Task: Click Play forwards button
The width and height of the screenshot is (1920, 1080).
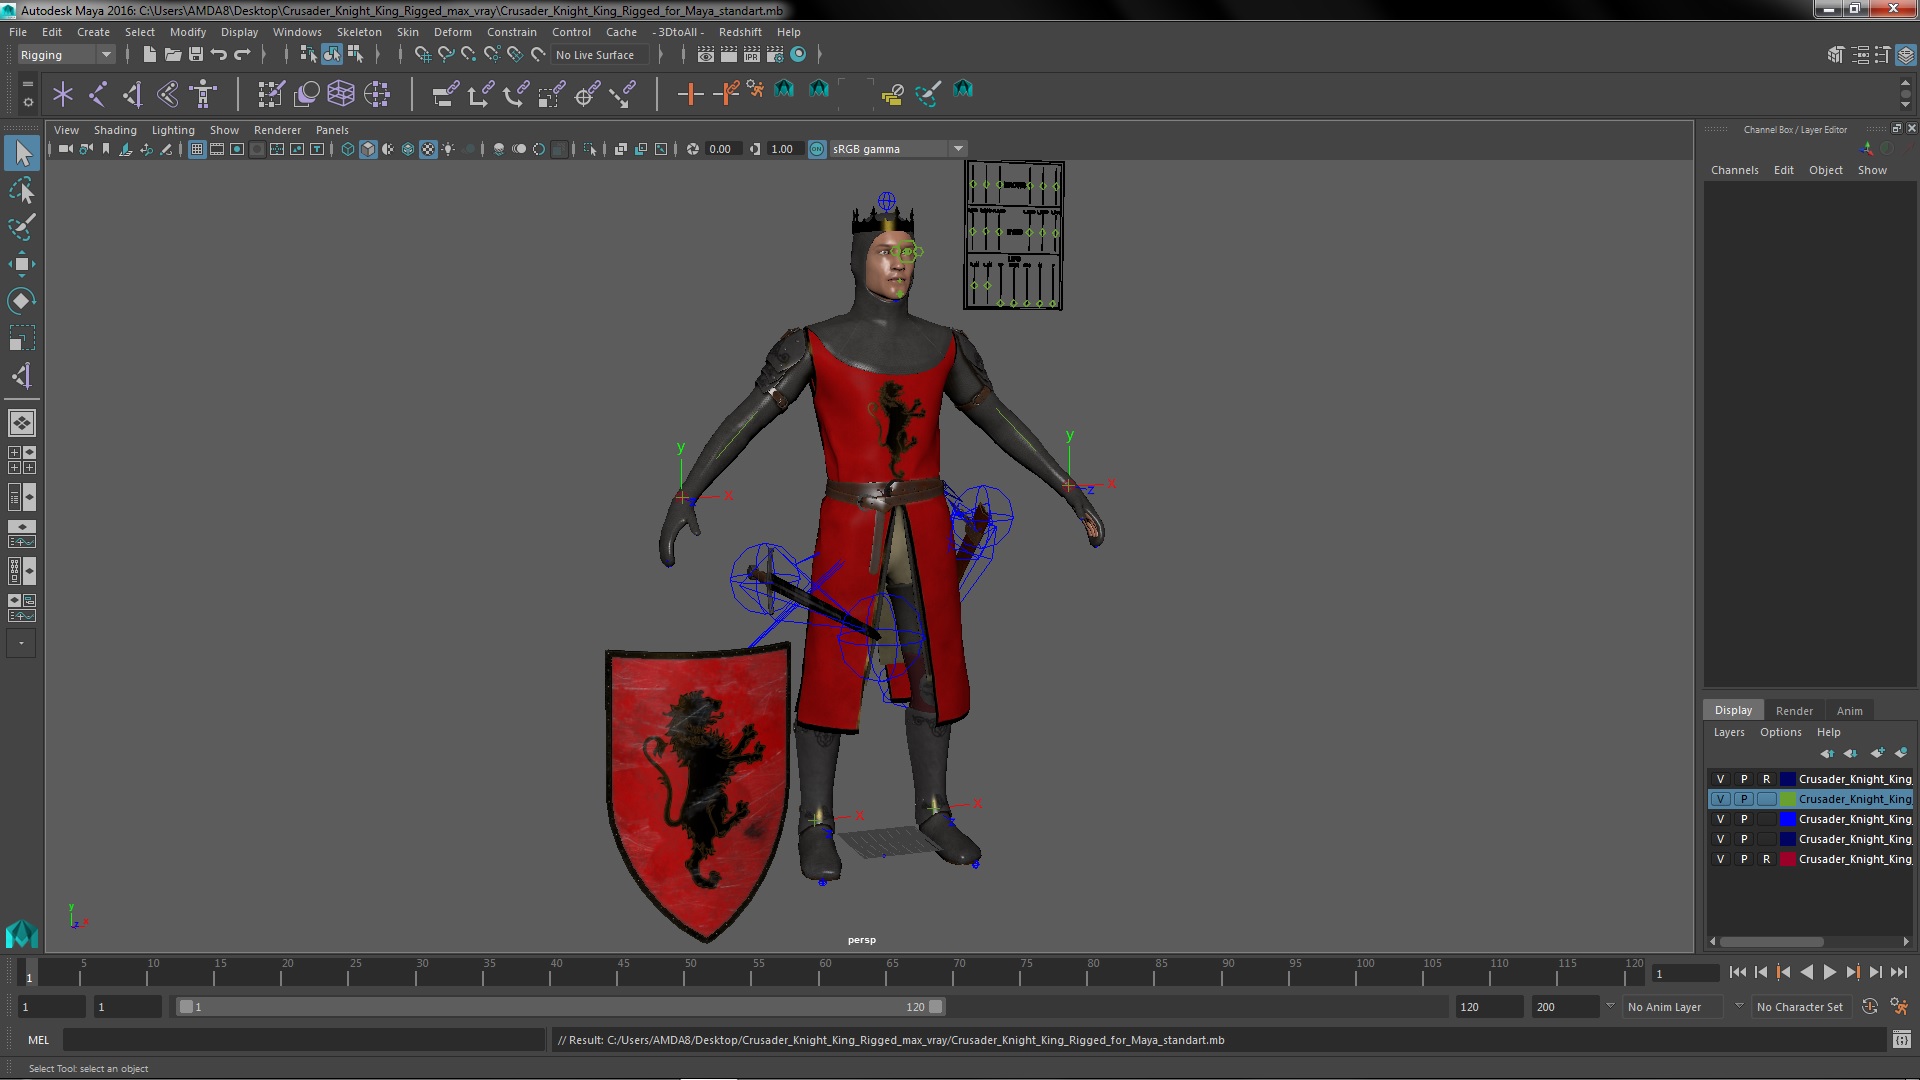Action: click(x=1829, y=972)
